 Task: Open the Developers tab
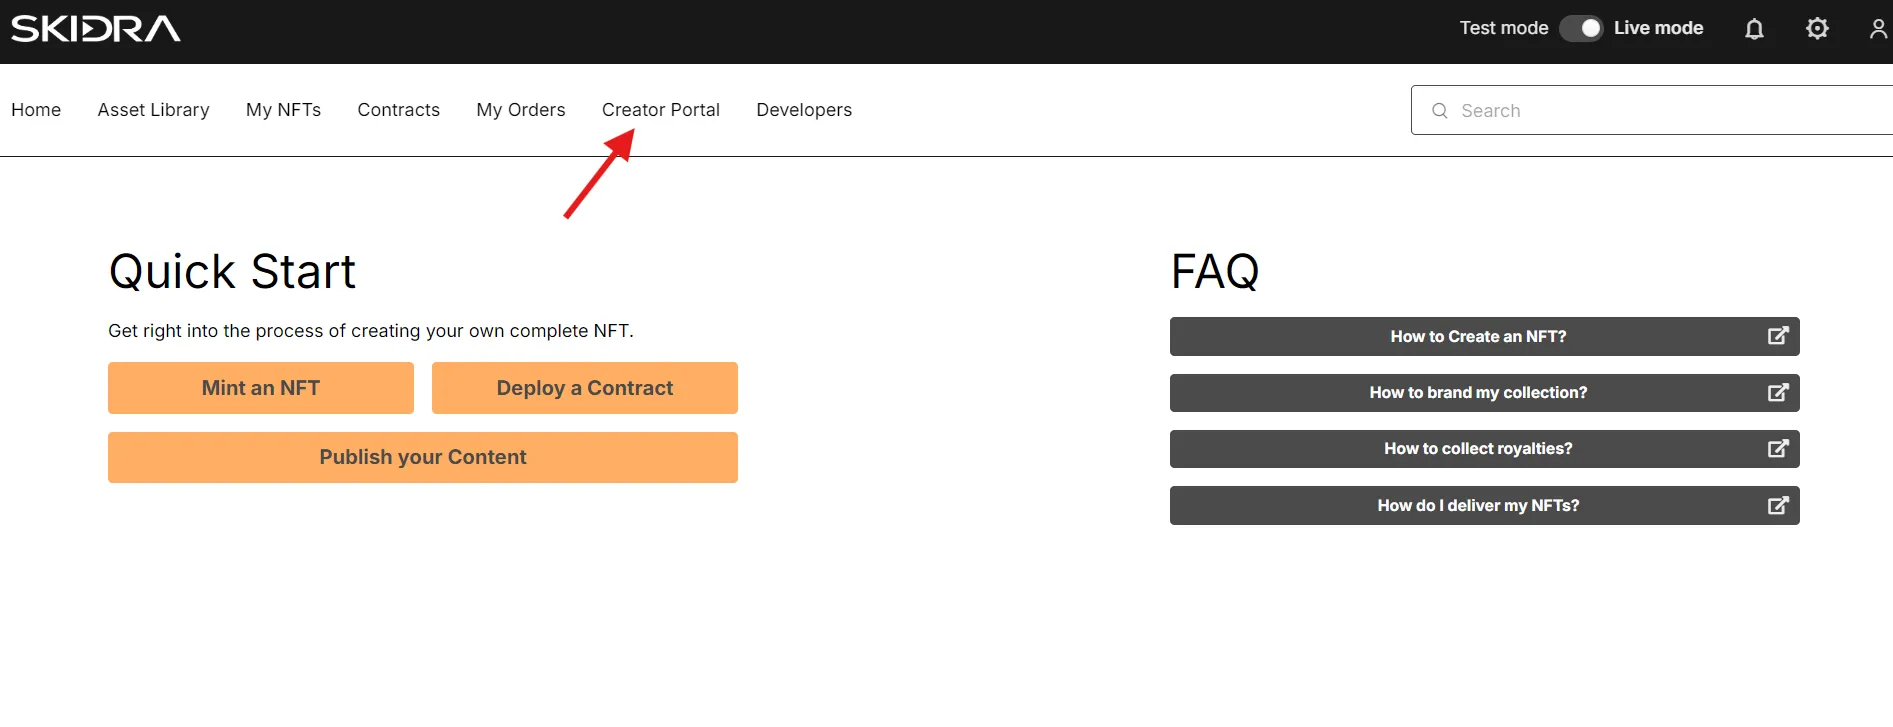(804, 110)
